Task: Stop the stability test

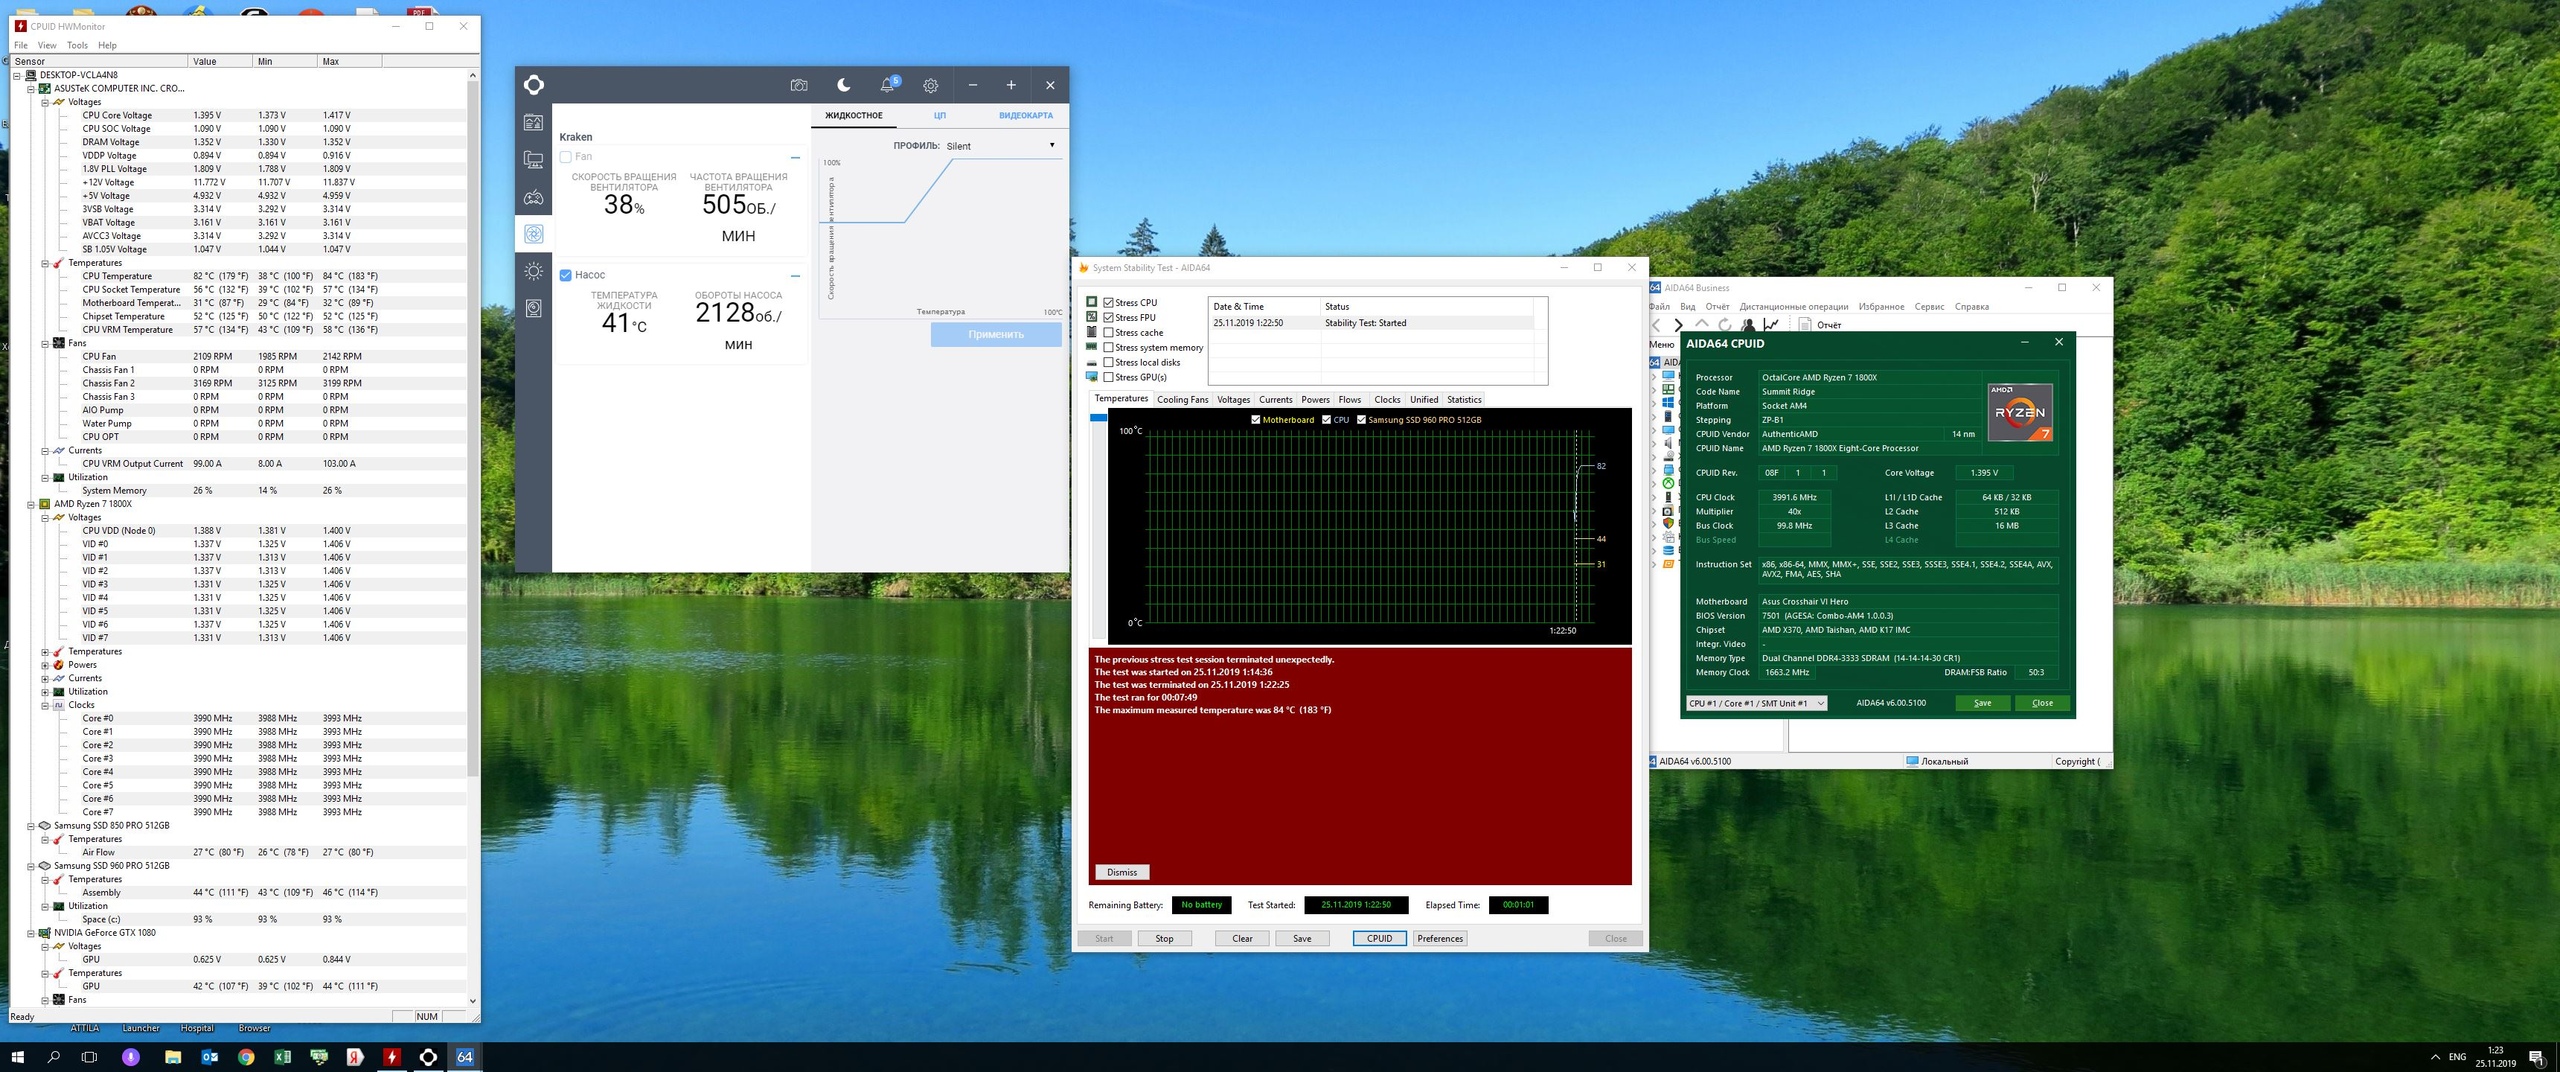Action: click(1164, 938)
